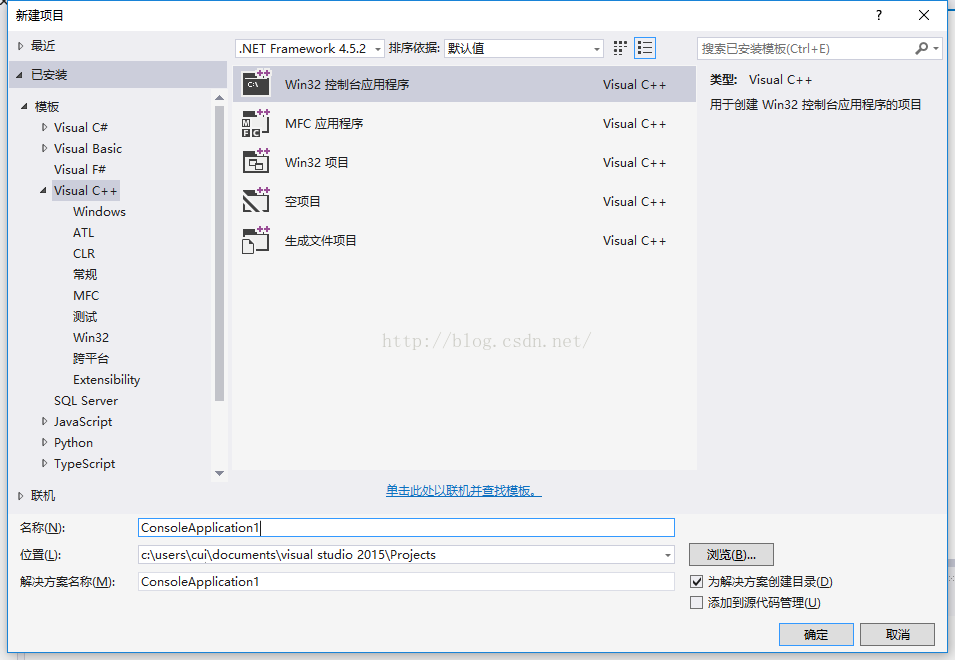Screen dimensions: 955x660
Task: Select ATL under Visual C++
Action: coord(83,233)
